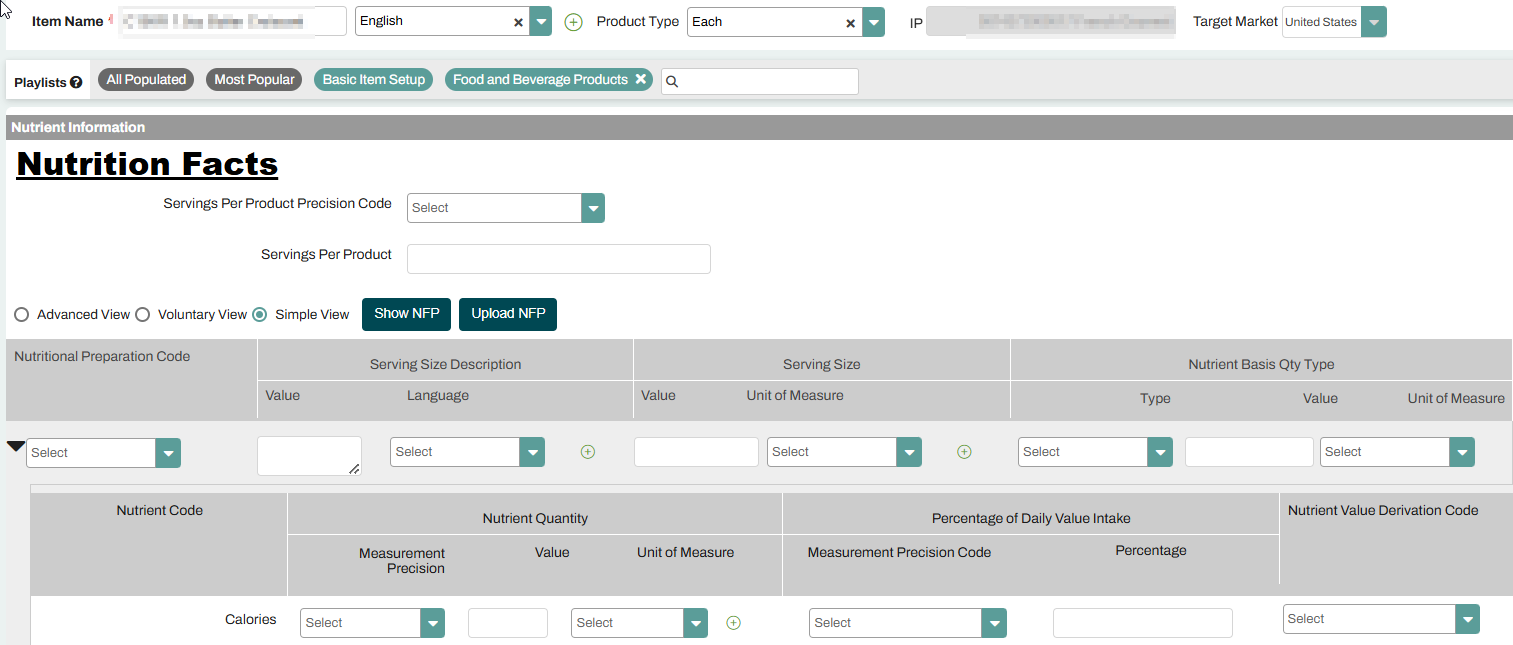Open the Servings Per Product Precision Code dropdown
The height and width of the screenshot is (645, 1513).
[593, 207]
